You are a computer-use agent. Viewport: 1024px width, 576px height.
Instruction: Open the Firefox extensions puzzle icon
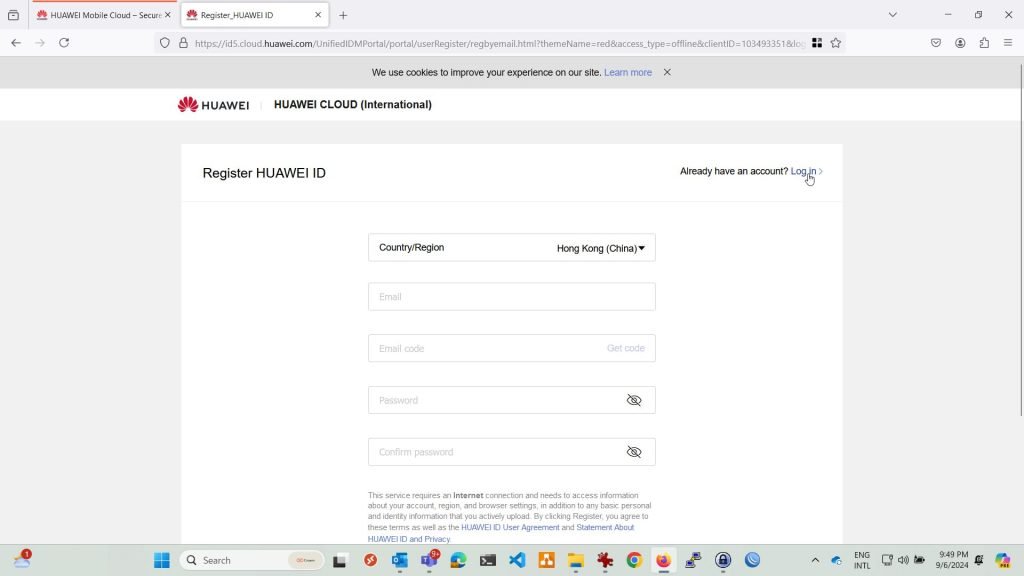[984, 43]
